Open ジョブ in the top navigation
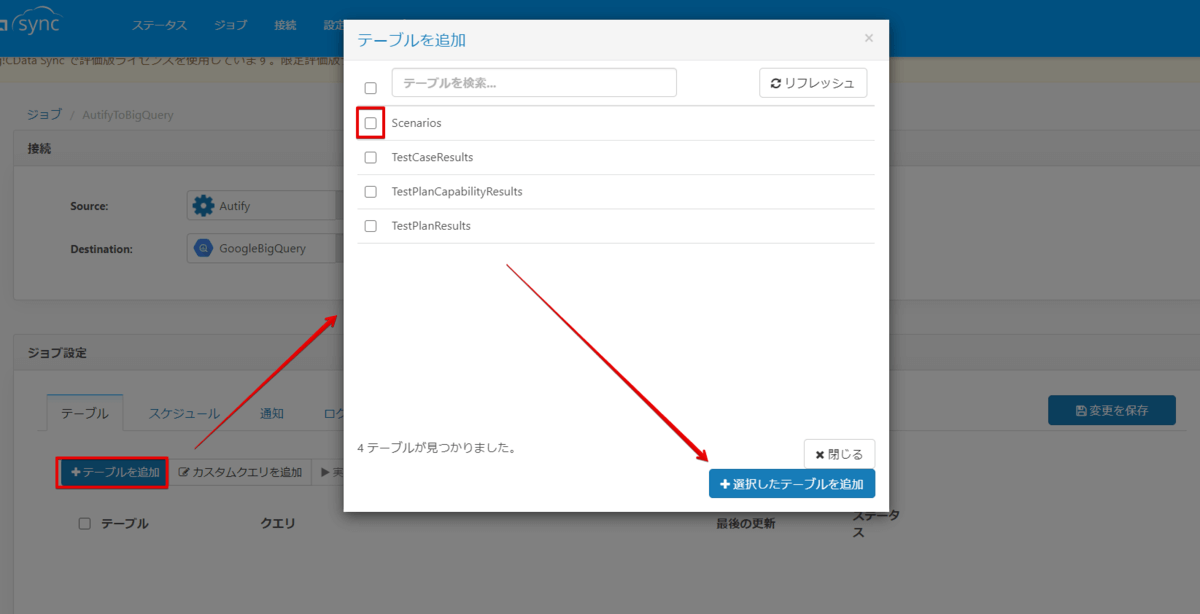1200x614 pixels. pos(231,25)
